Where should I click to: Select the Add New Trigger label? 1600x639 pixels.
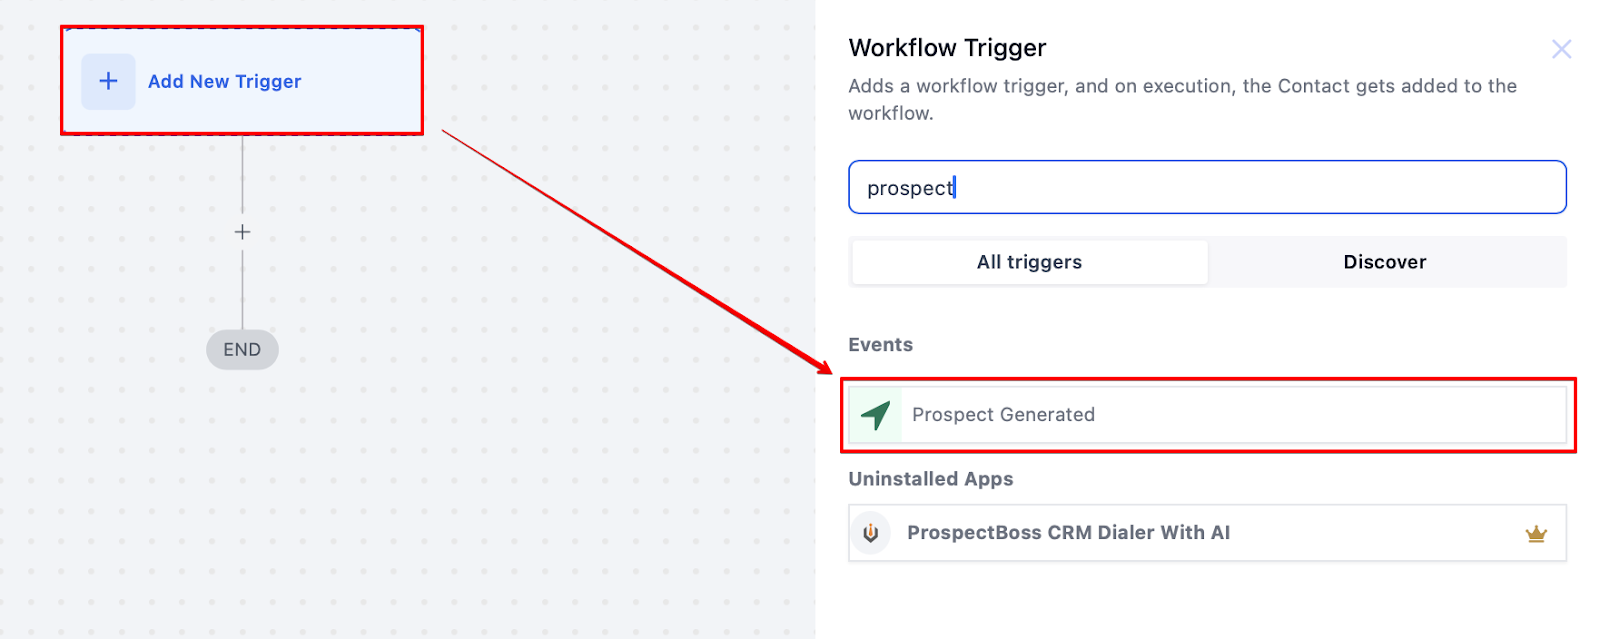click(224, 82)
